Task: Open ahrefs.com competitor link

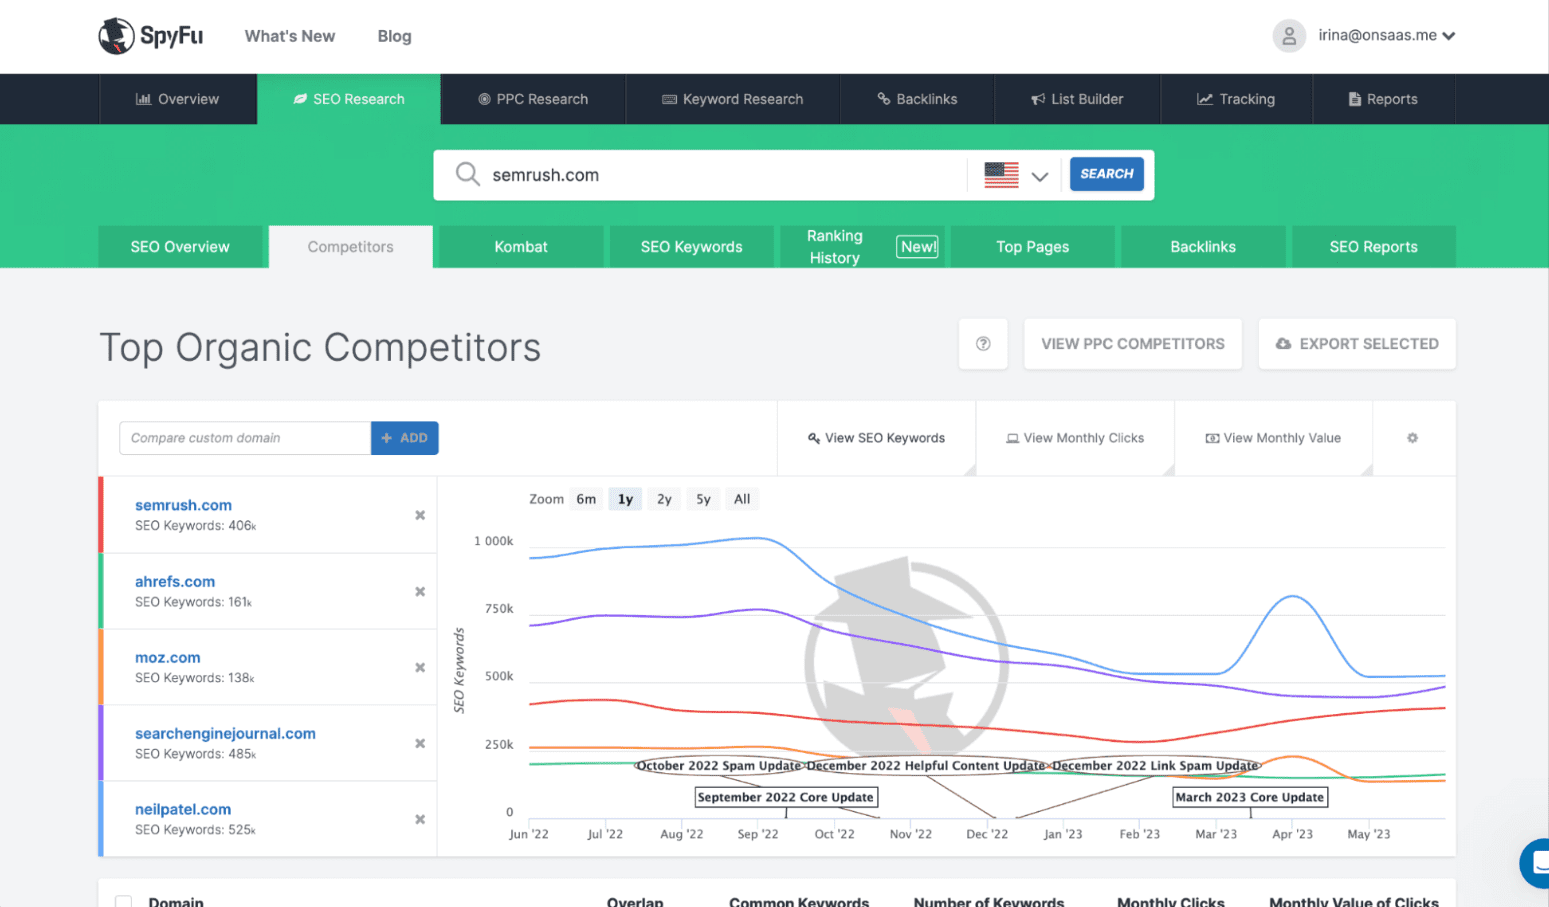Action: pyautogui.click(x=175, y=581)
